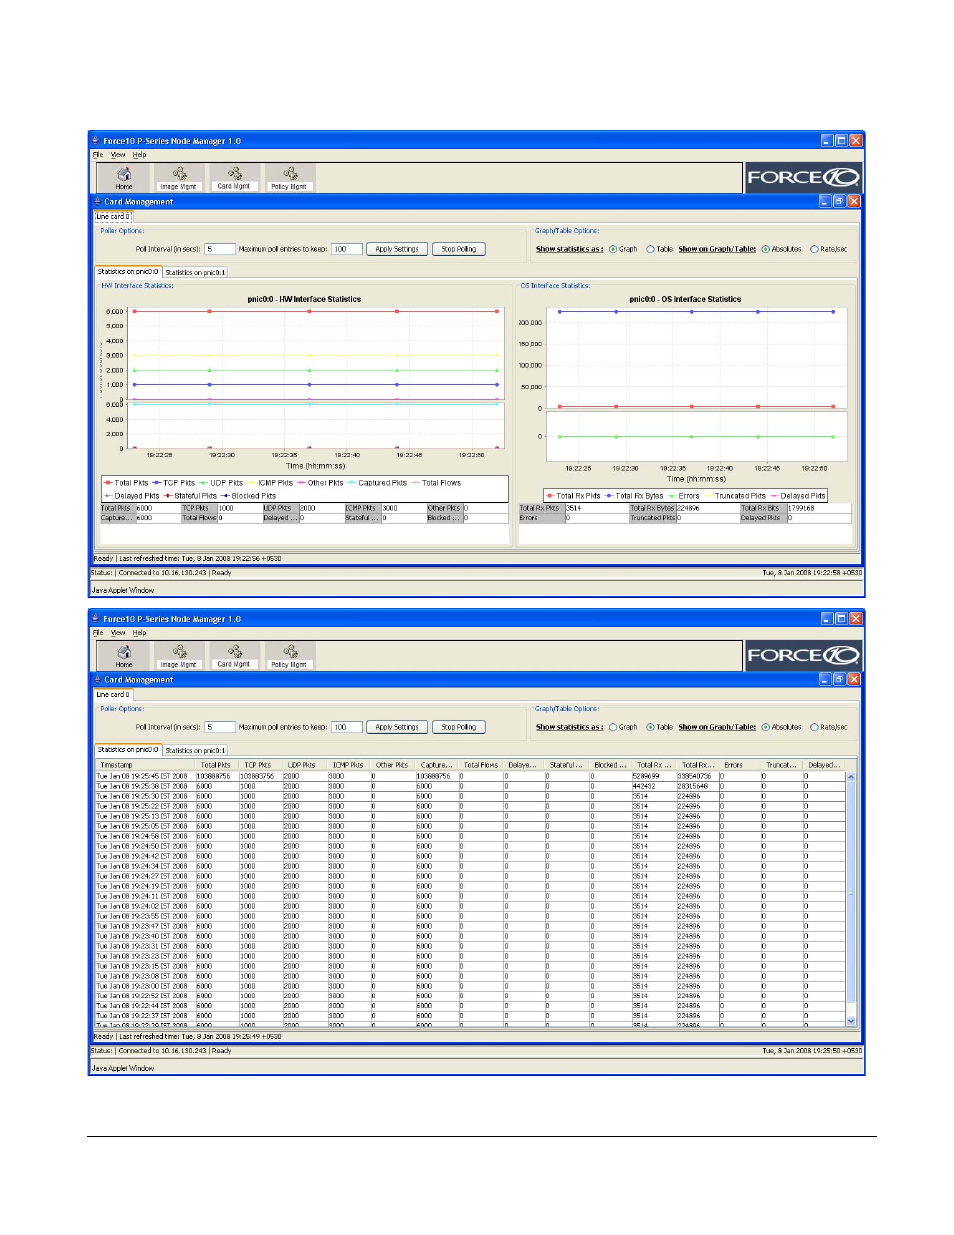
Task: Close bottom window's Card Management panel
Action: coord(854,679)
